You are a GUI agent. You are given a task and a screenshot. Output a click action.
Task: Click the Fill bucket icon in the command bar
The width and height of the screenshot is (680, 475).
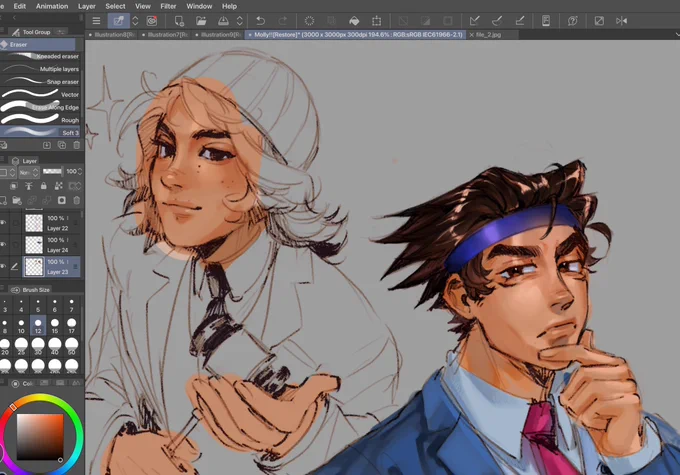354,21
